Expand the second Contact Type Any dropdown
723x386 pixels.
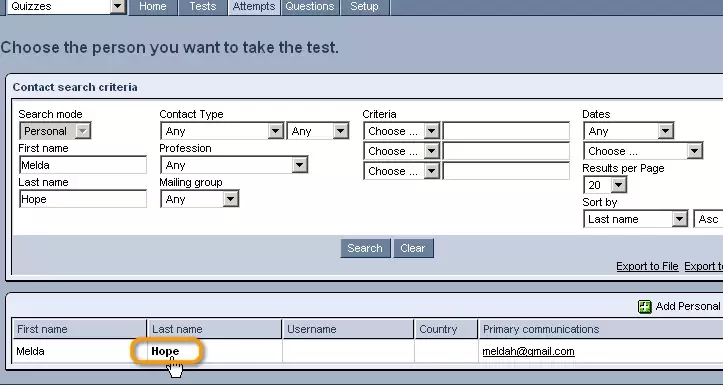(x=318, y=131)
